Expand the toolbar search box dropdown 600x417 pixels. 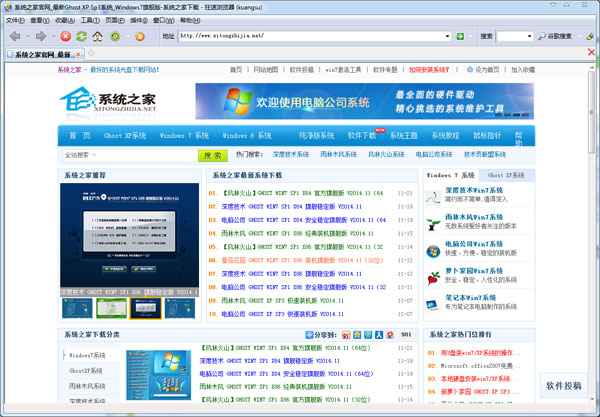528,36
